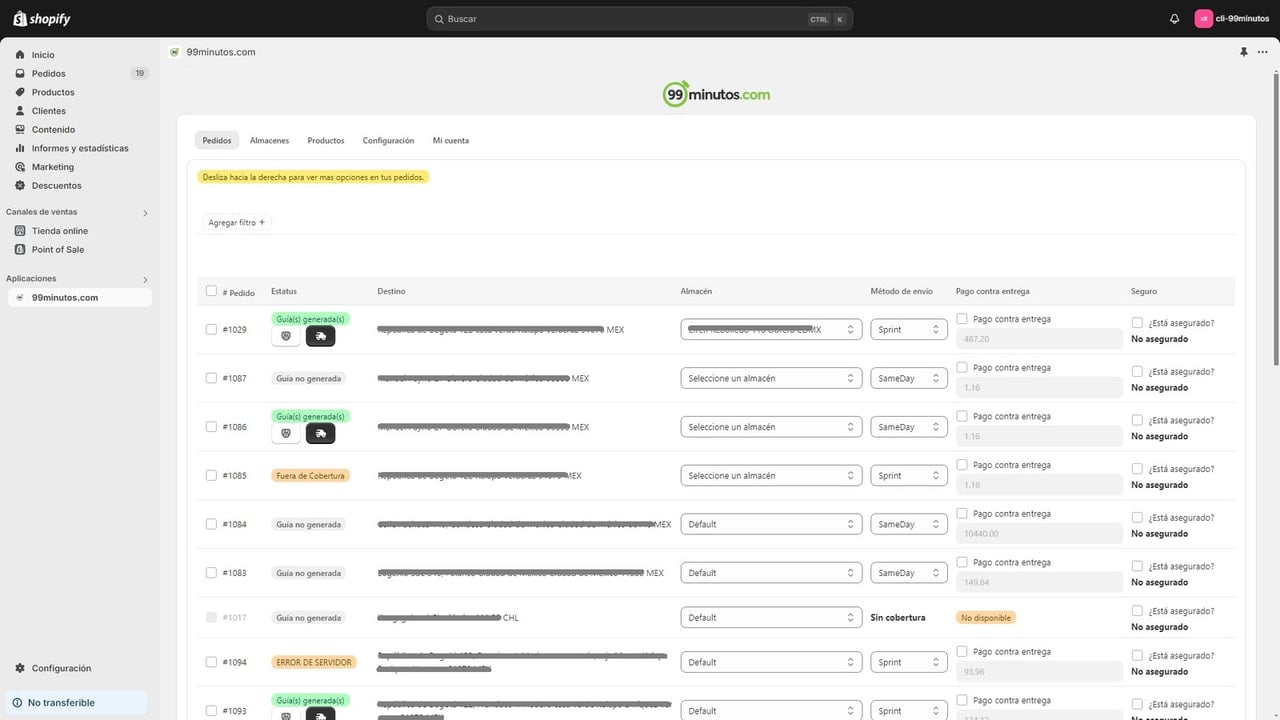
Task: Open the three-dot app menu
Action: [x=1262, y=52]
